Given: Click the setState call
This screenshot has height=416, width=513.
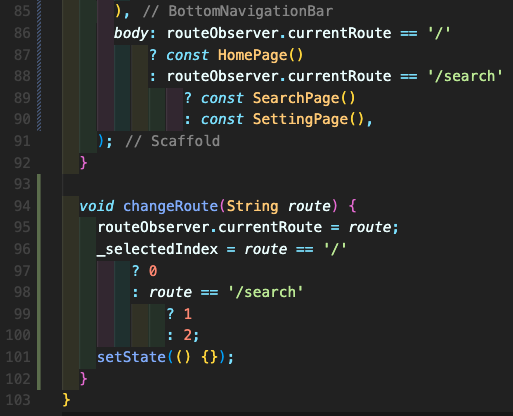Looking at the screenshot, I should (131, 357).
